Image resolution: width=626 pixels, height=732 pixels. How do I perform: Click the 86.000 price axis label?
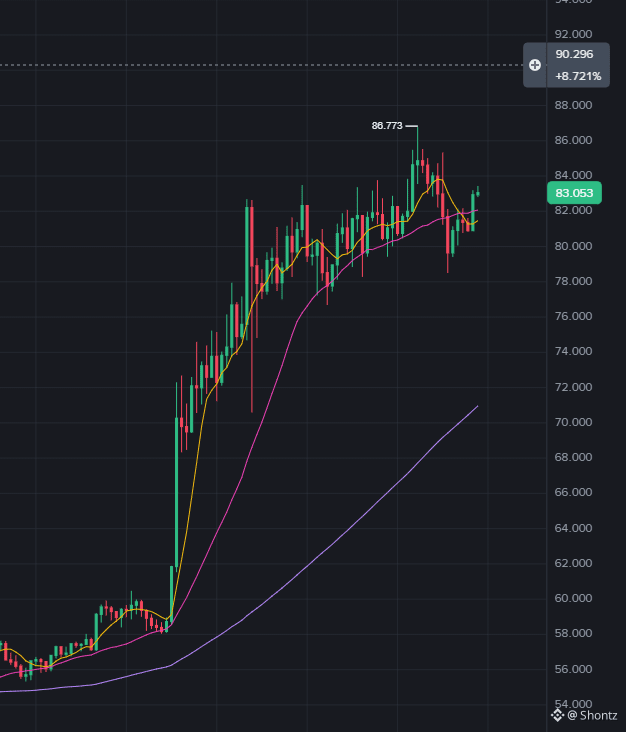[573, 140]
